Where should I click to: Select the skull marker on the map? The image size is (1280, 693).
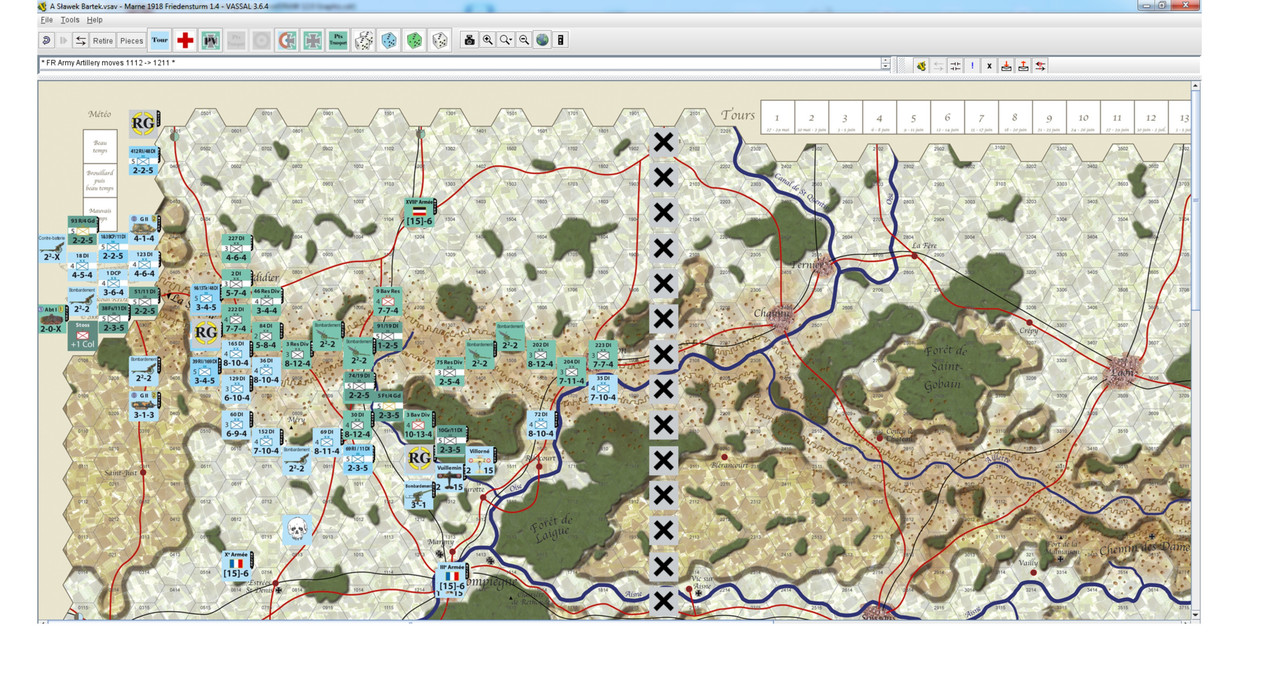[x=296, y=529]
